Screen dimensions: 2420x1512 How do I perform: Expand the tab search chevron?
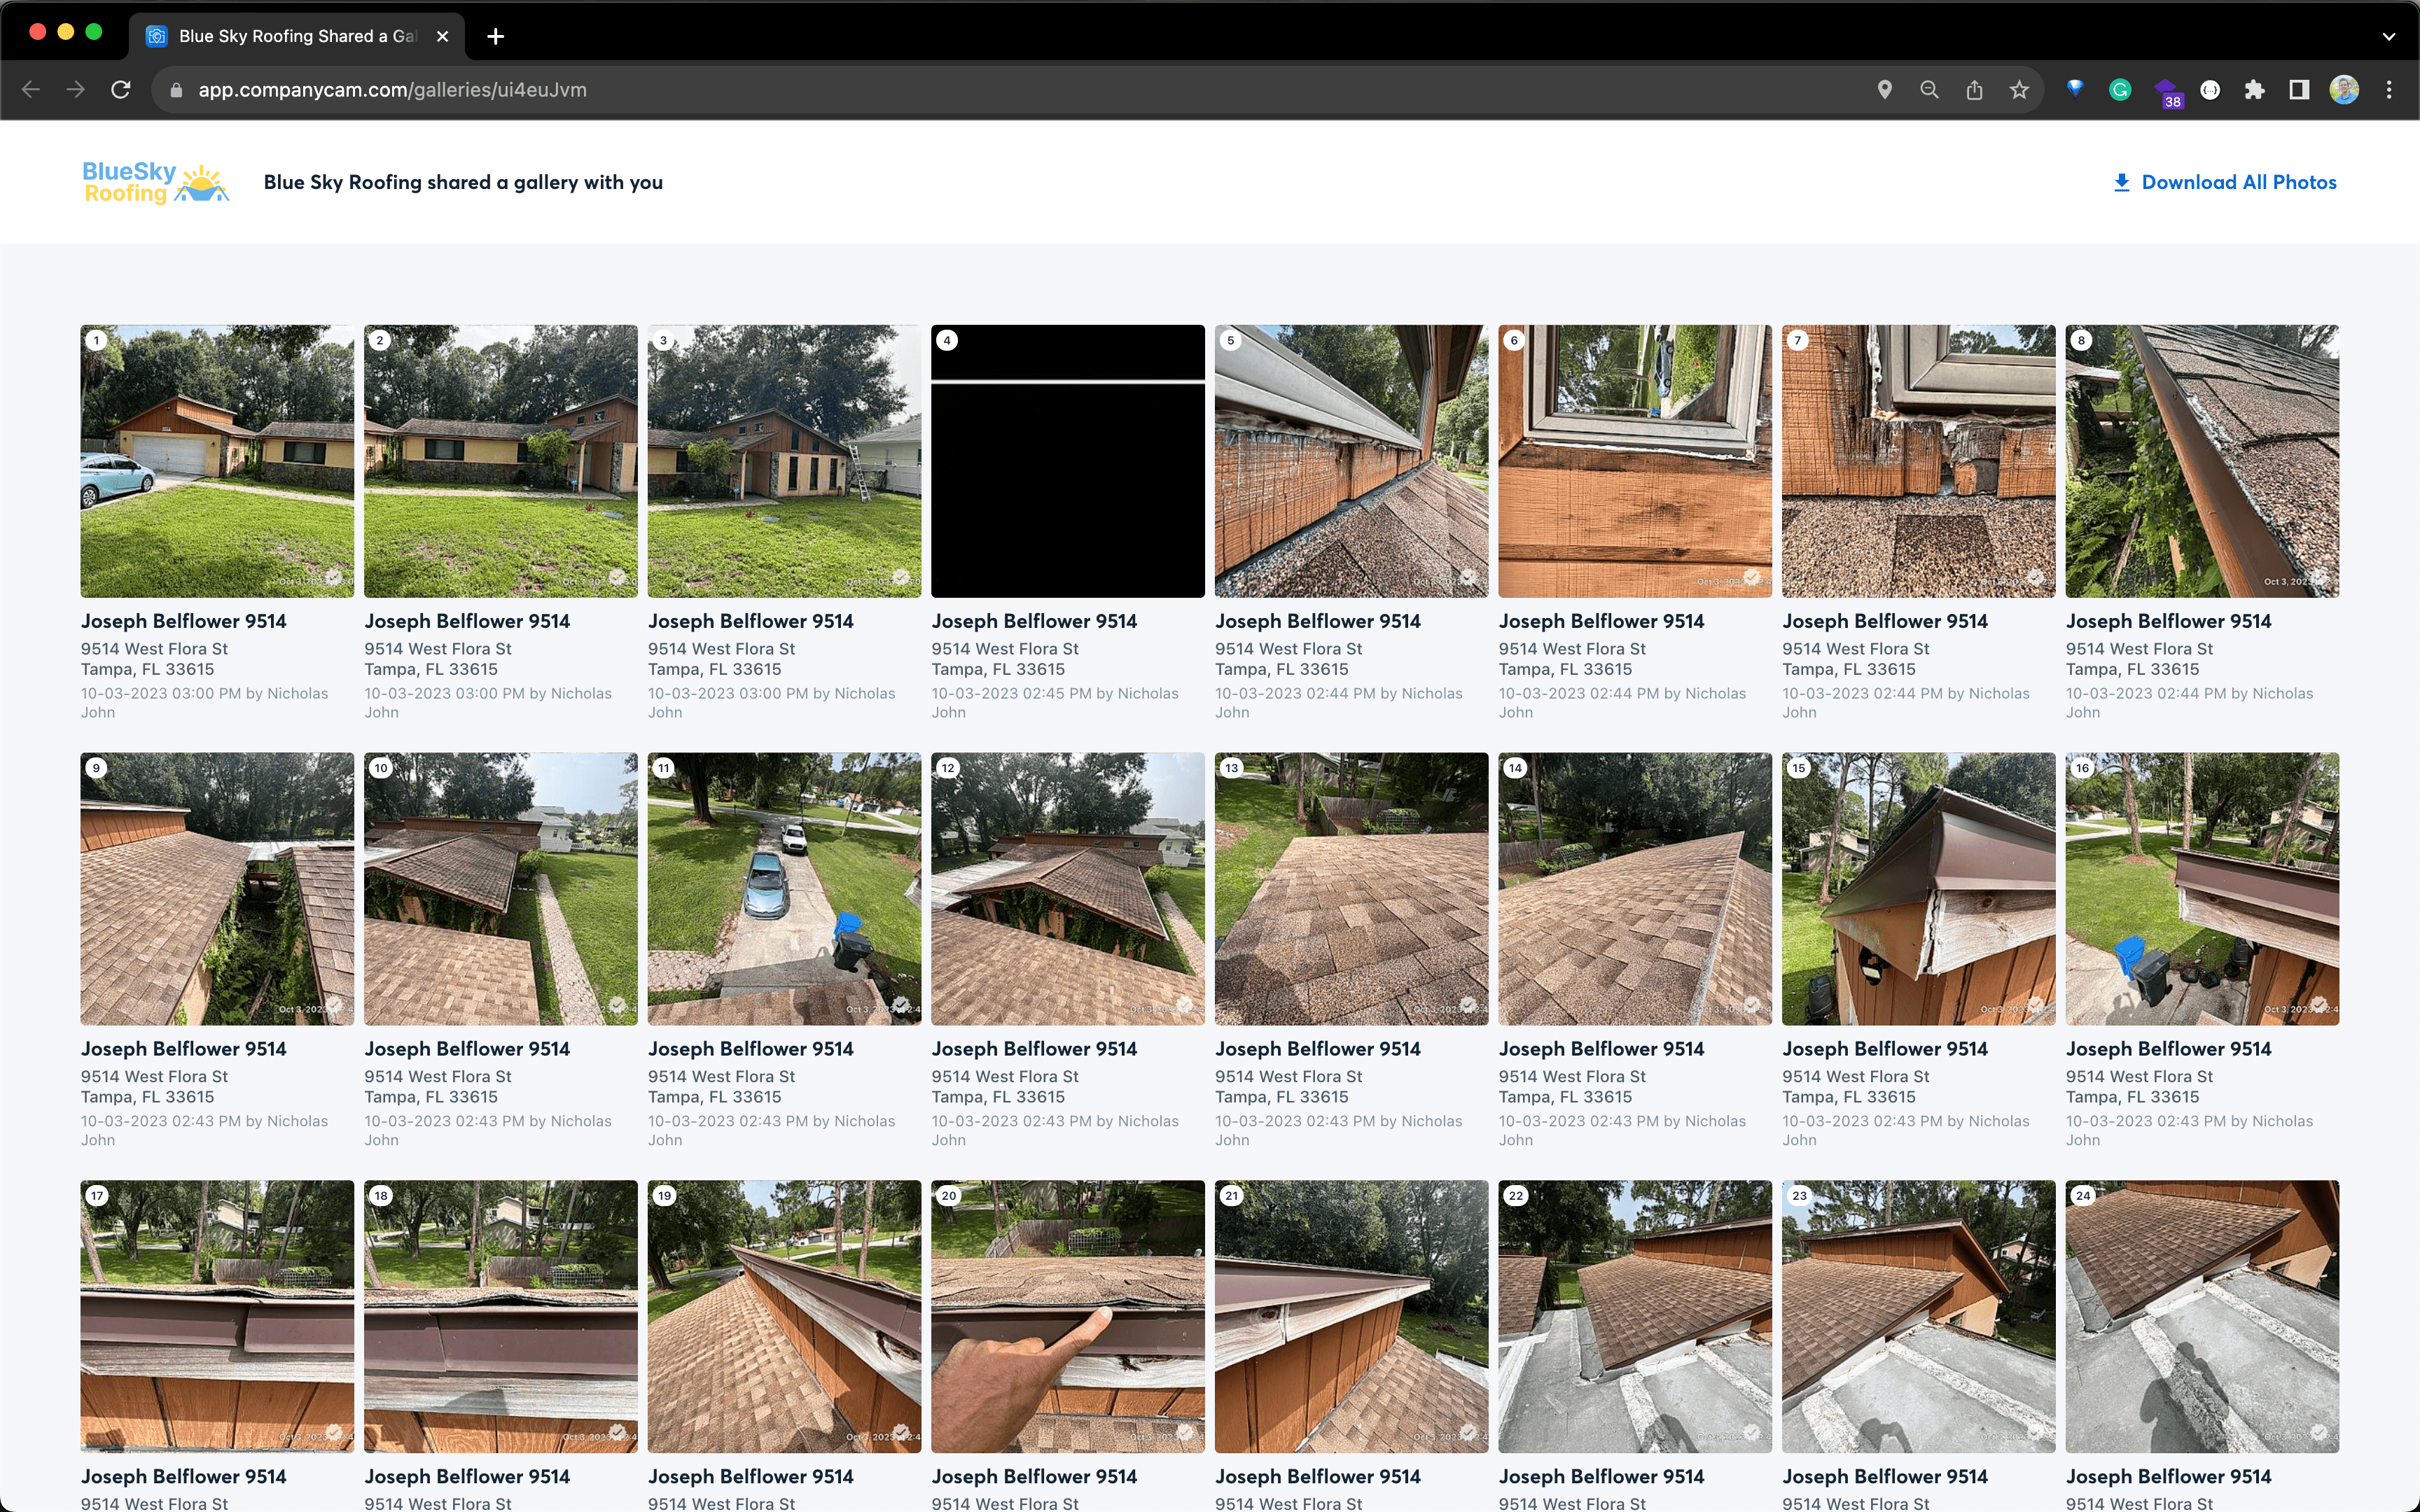pos(2388,36)
